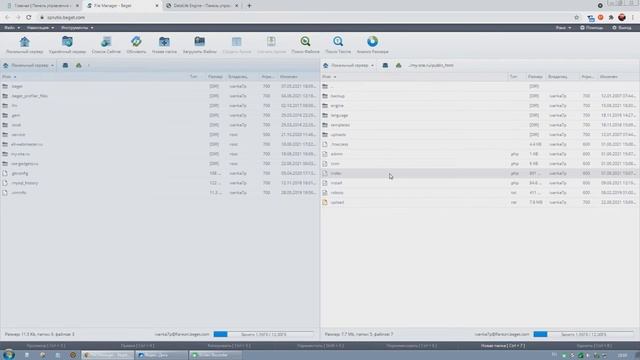Click the Upload files toolbar icon

[x=200, y=42]
